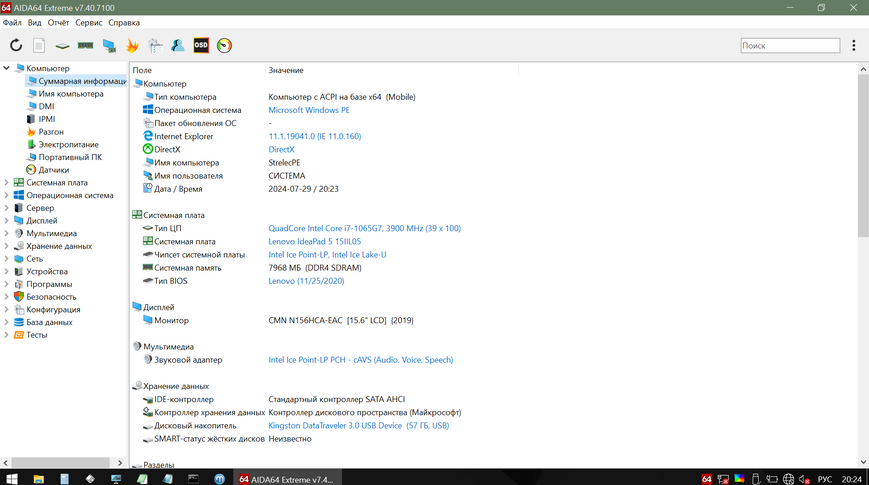Open Разгон in the sidebar

pos(51,132)
